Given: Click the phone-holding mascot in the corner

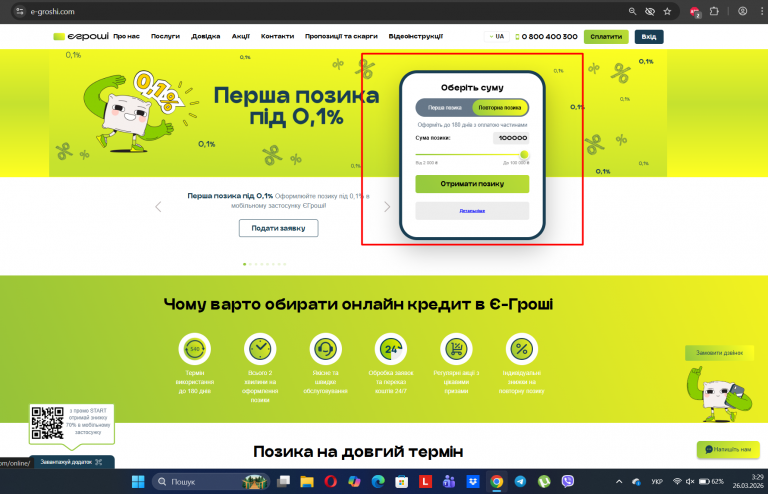Looking at the screenshot, I should coord(720,395).
